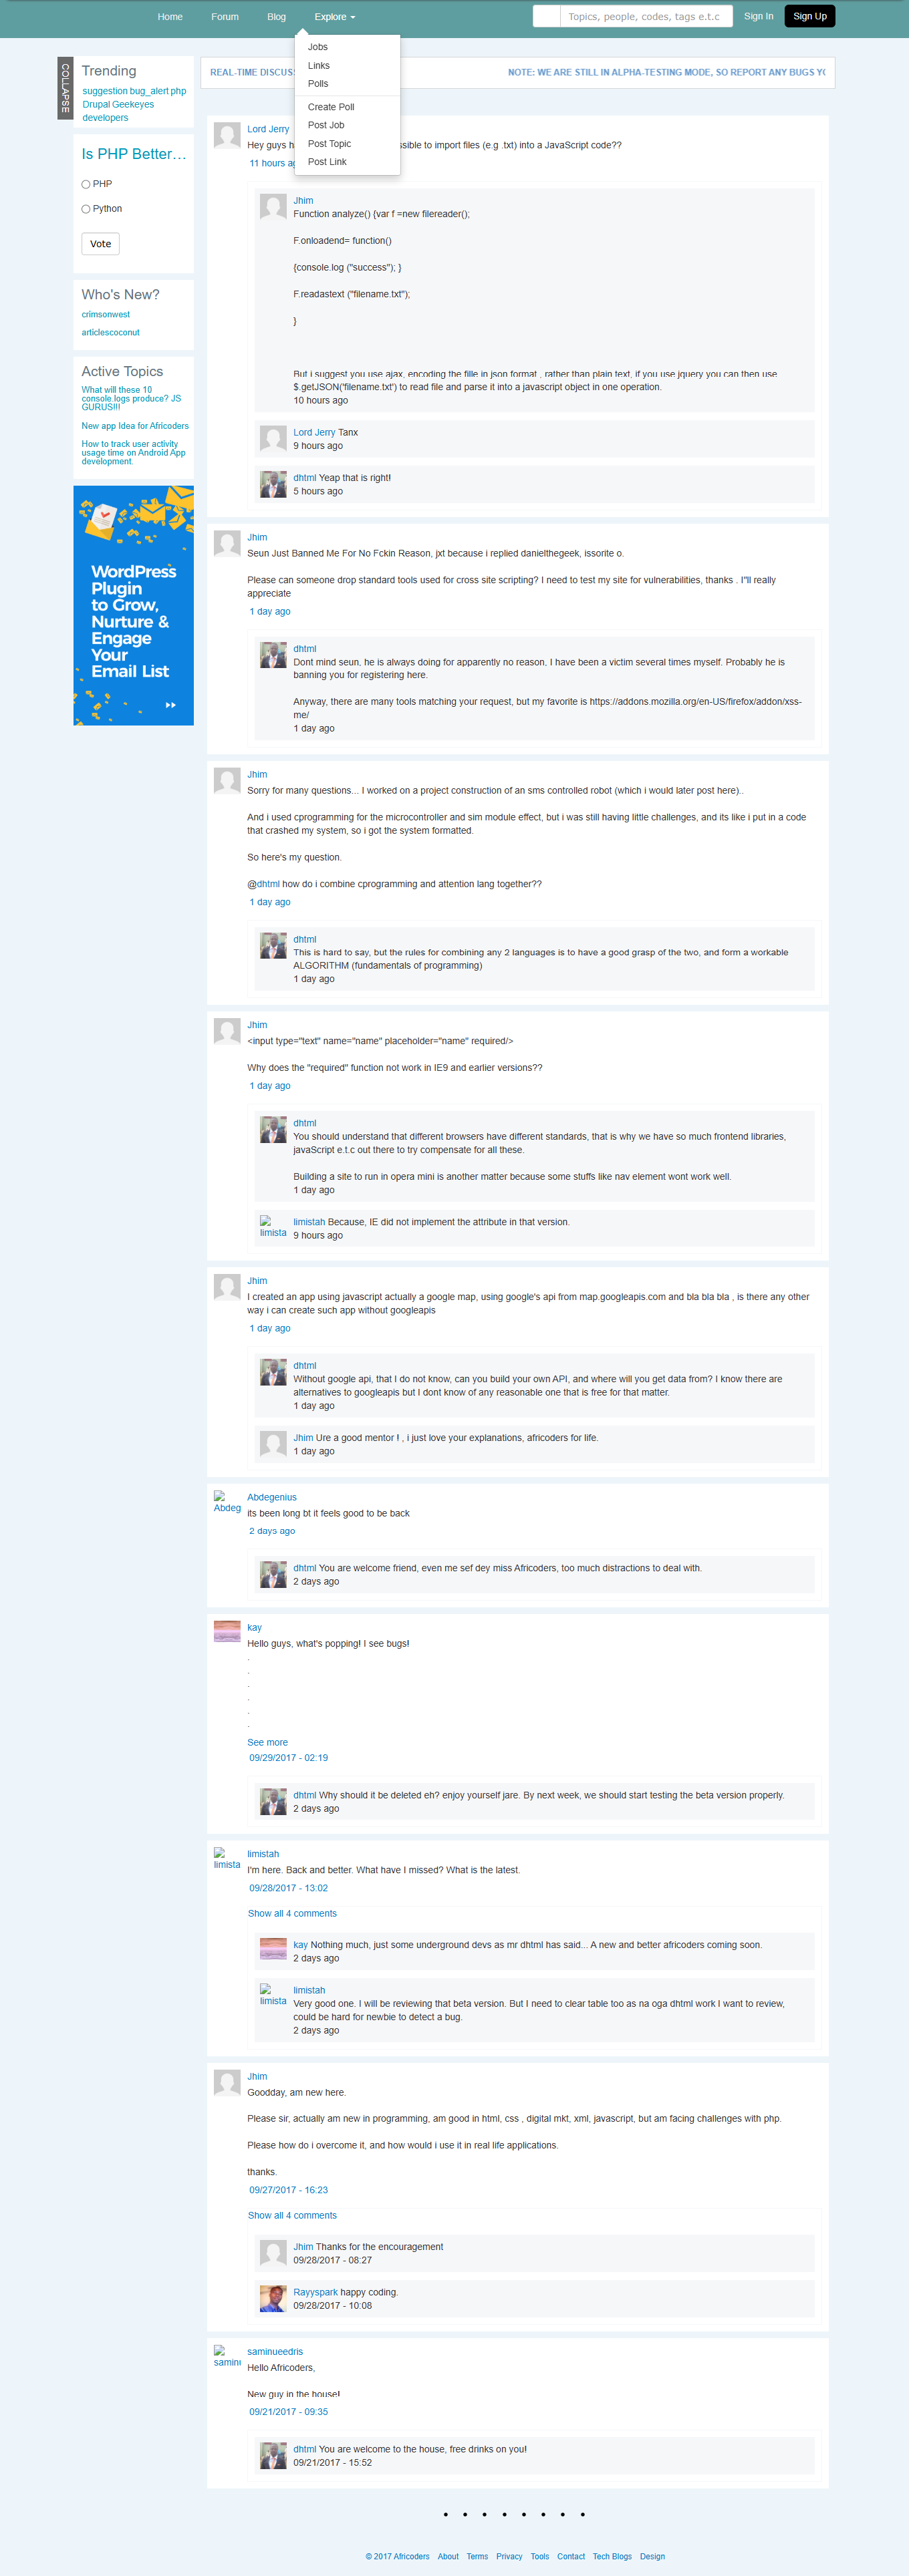The image size is (909, 2576).
Task: Click Abdegenius avatar image
Action: [x=227, y=1502]
